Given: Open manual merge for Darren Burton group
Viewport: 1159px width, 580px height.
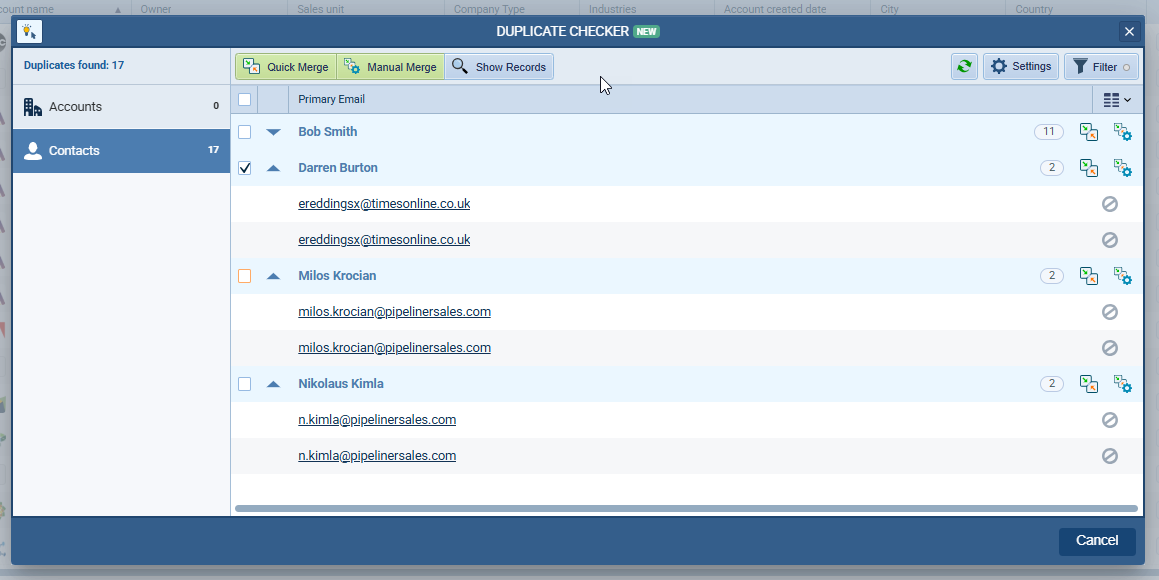Looking at the screenshot, I should click(1123, 168).
